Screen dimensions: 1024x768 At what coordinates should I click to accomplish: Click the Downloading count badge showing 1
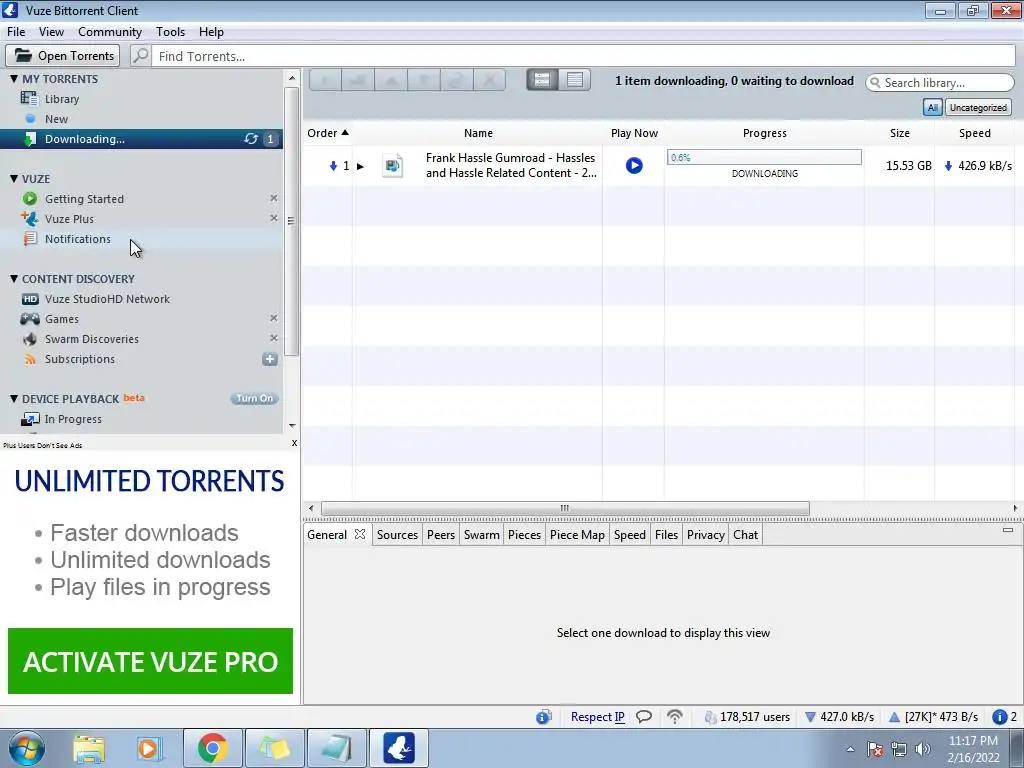270,138
